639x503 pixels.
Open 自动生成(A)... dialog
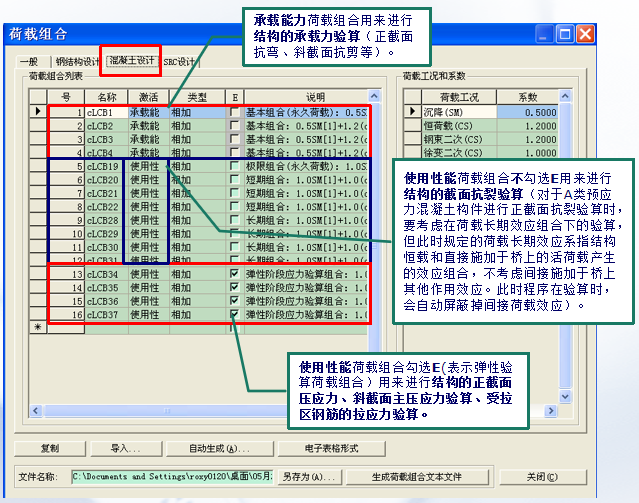click(220, 448)
